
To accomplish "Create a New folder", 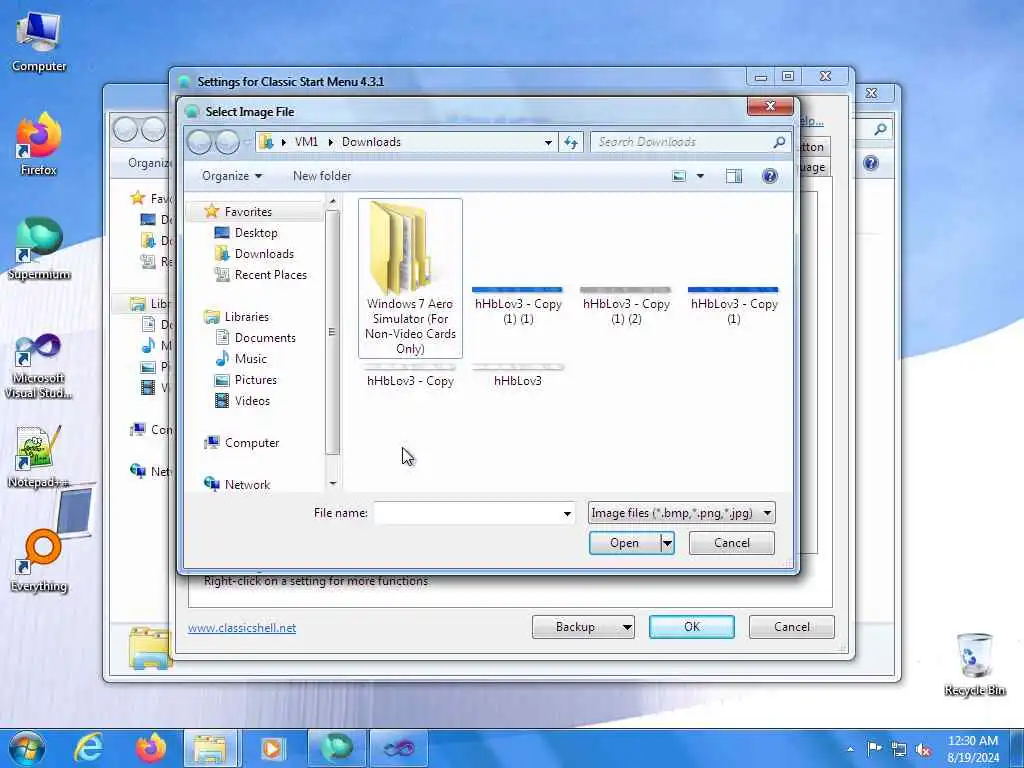I will point(322,176).
